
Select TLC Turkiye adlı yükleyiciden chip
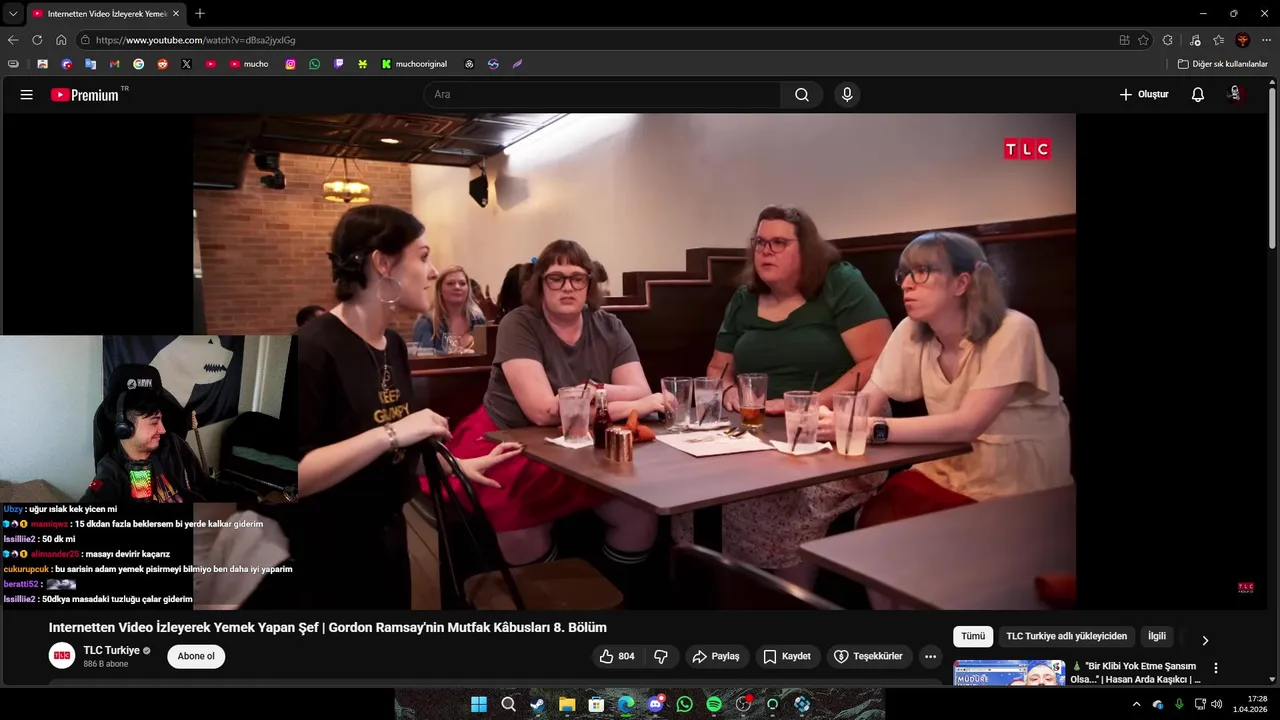point(1066,637)
